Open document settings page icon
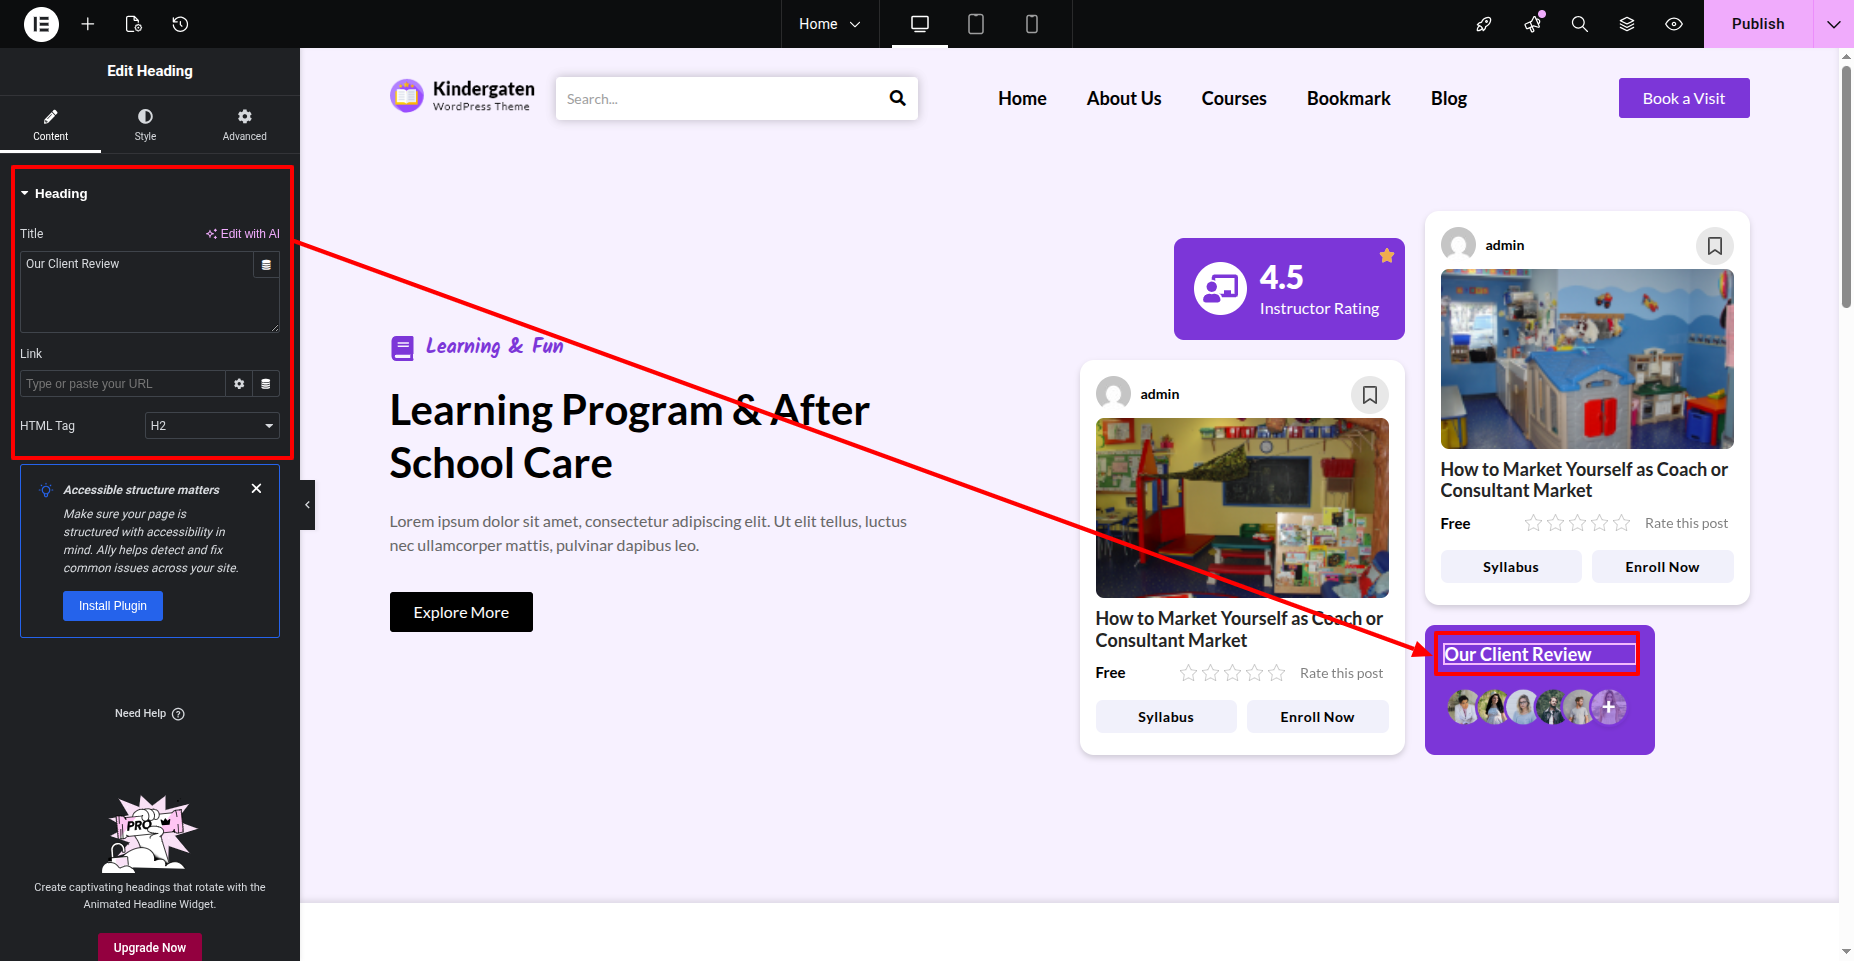The image size is (1854, 961). pos(134,24)
